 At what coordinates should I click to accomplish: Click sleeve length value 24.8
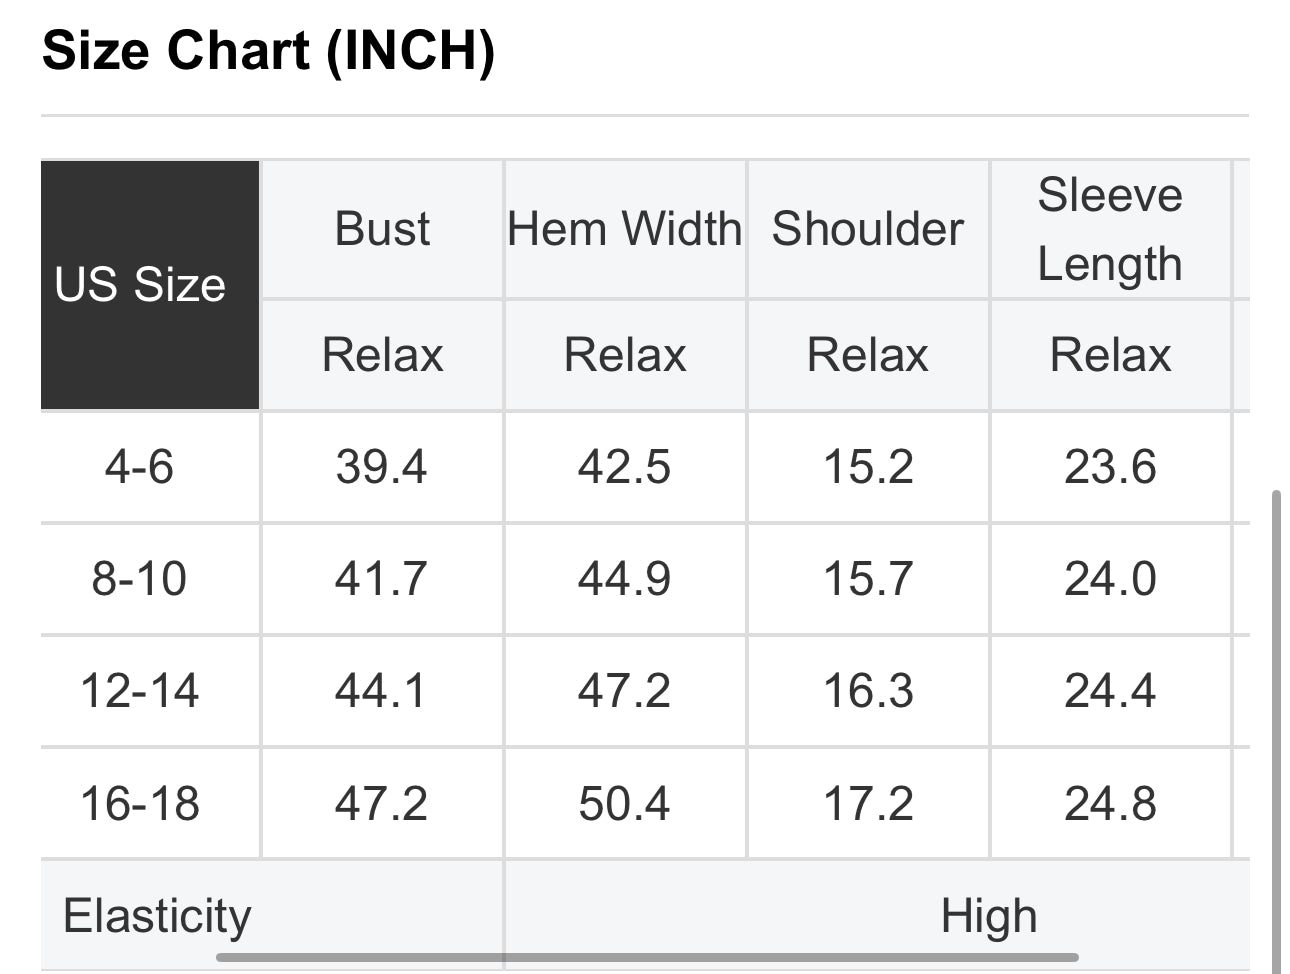(x=1110, y=803)
